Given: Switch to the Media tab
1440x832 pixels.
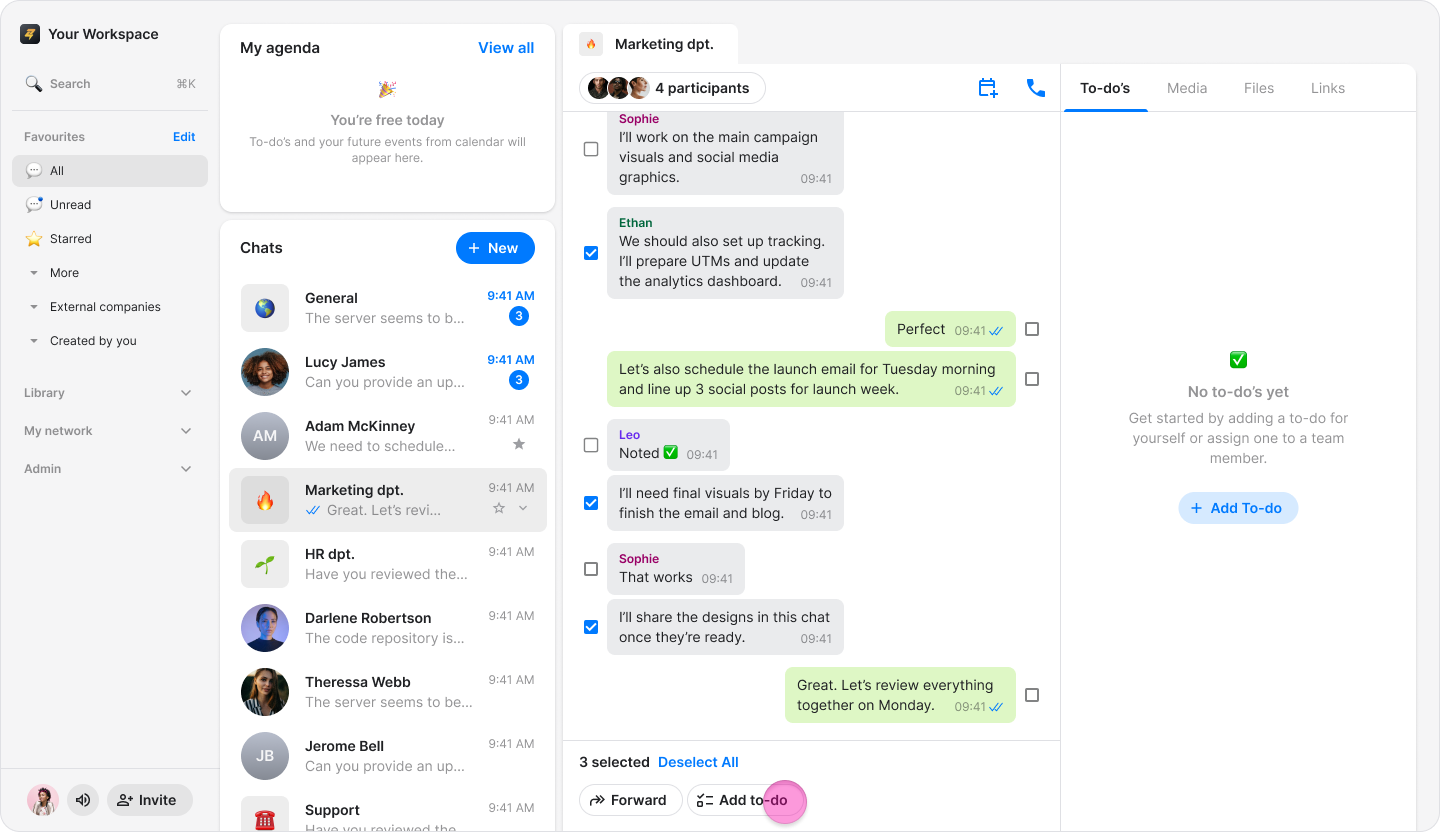Looking at the screenshot, I should coord(1187,88).
